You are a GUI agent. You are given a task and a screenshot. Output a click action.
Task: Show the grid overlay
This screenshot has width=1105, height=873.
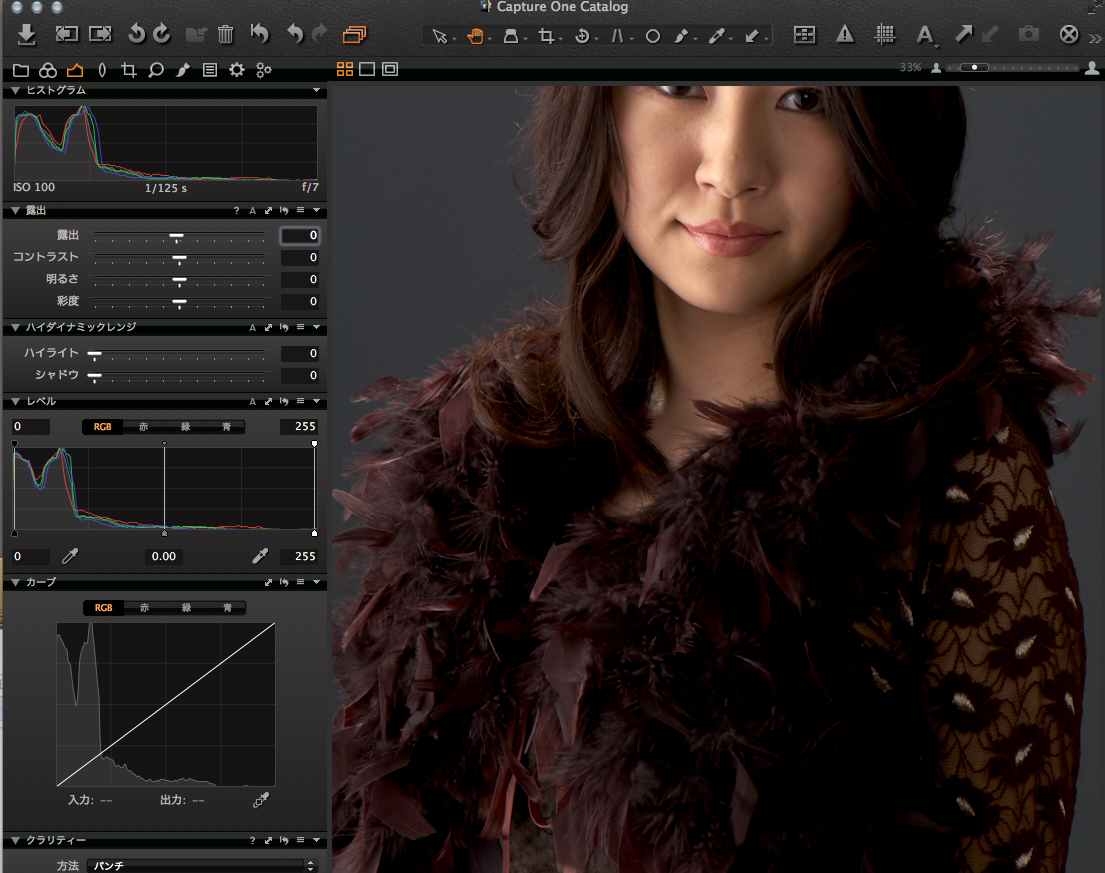[885, 35]
